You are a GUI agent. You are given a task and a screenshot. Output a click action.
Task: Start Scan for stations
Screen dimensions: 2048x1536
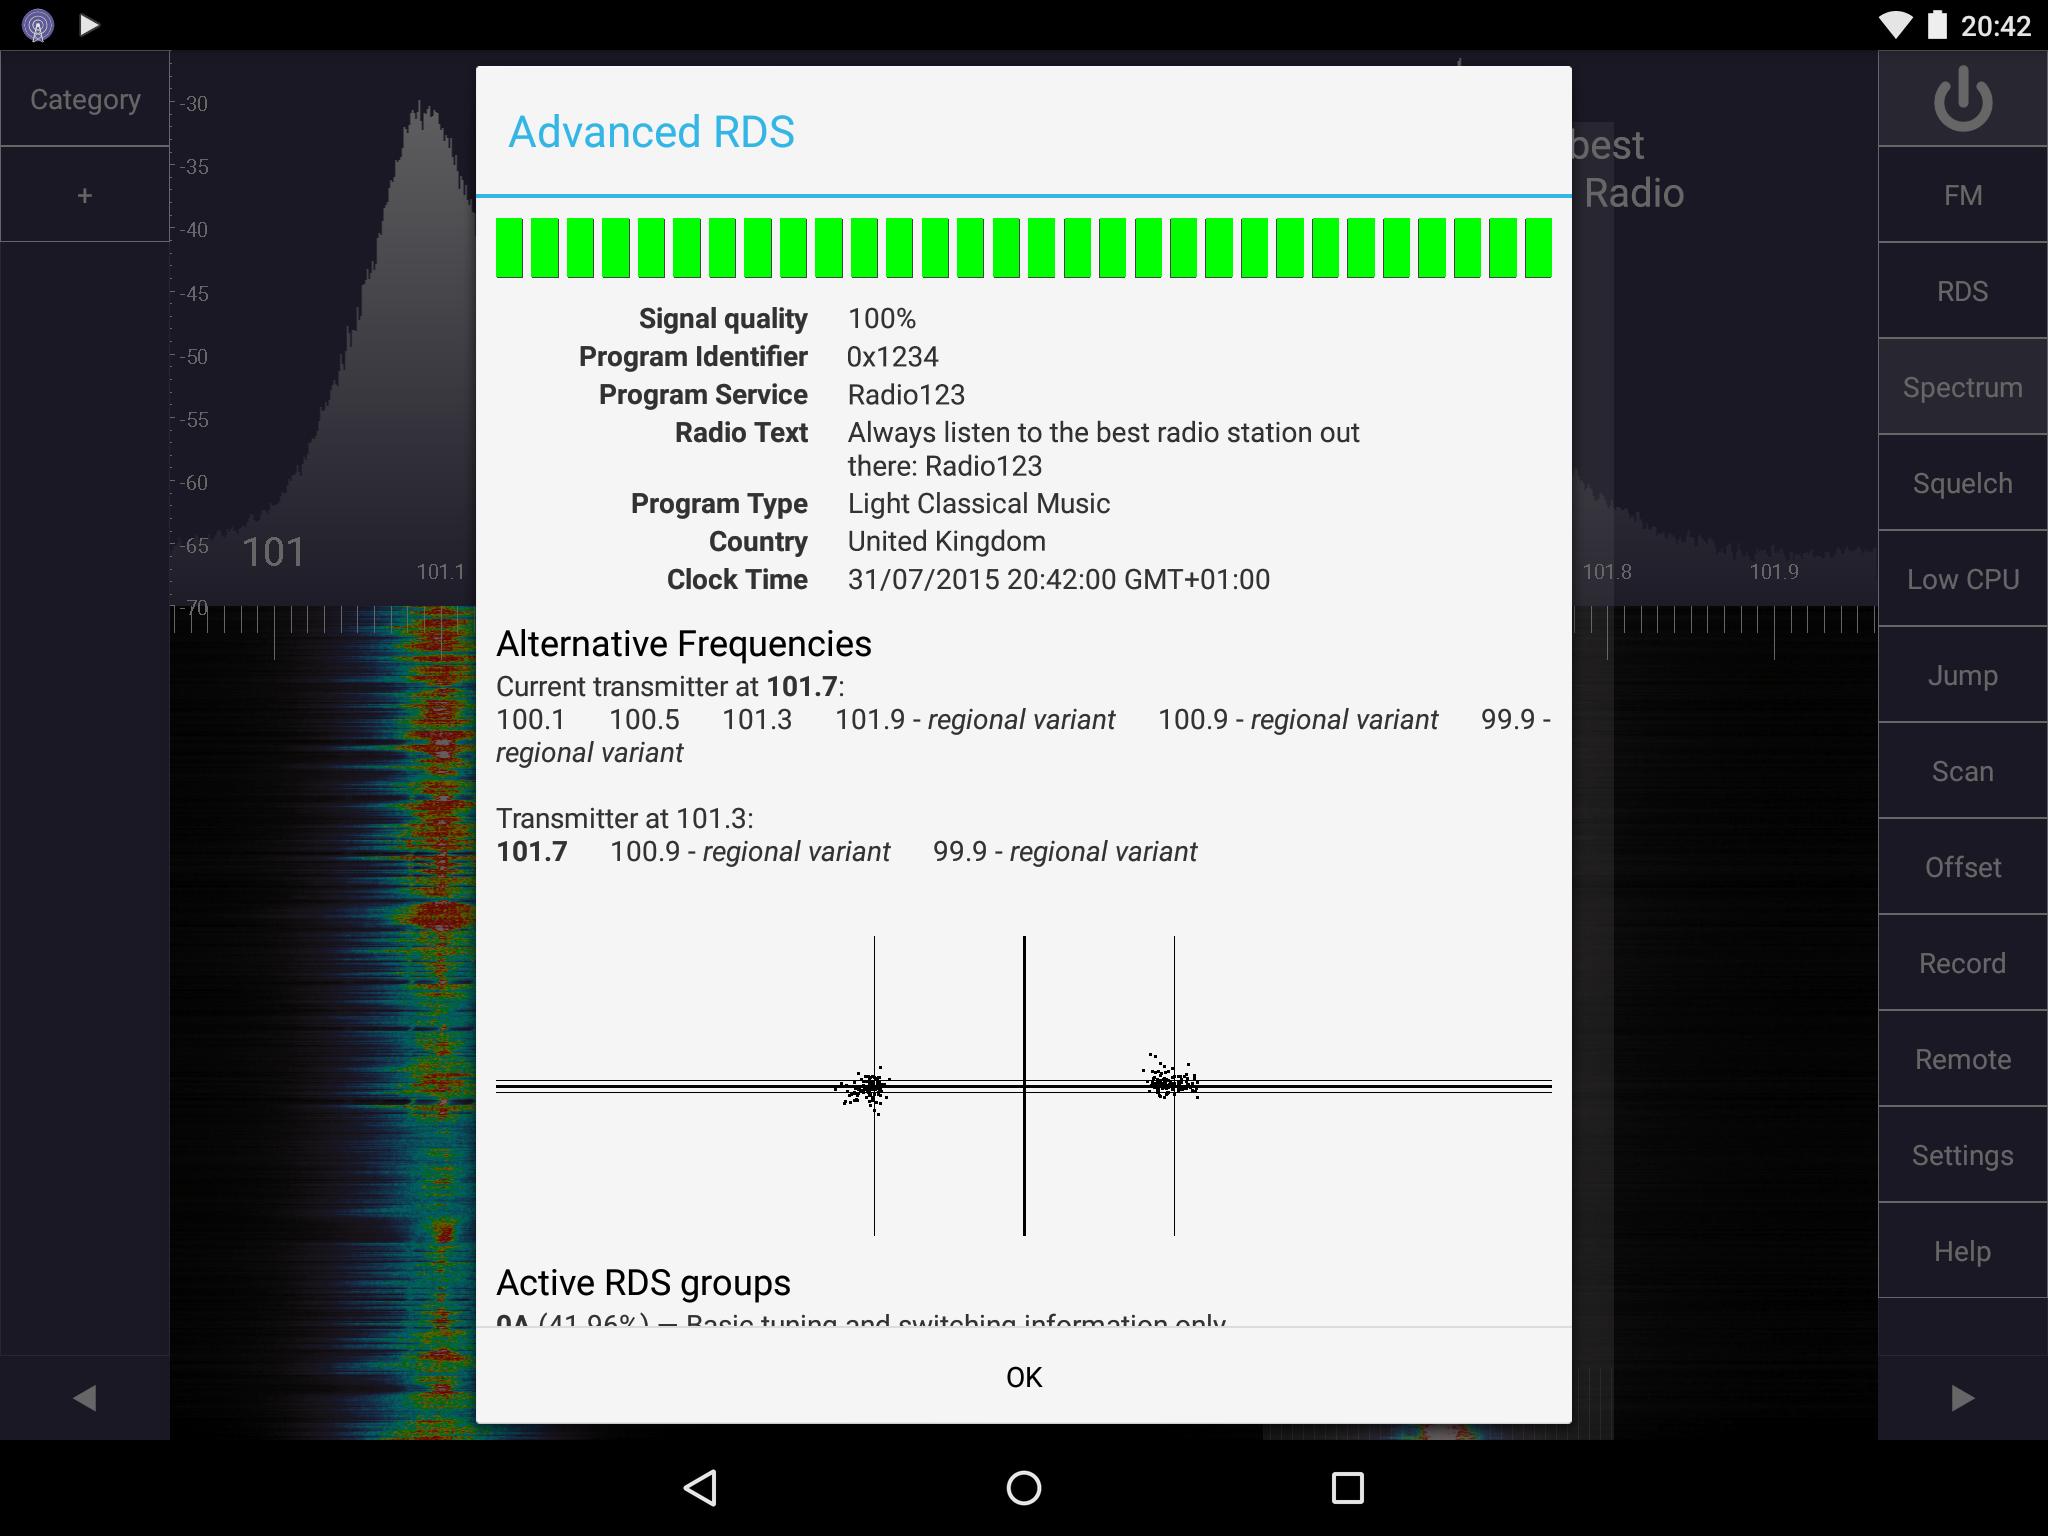point(1959,771)
